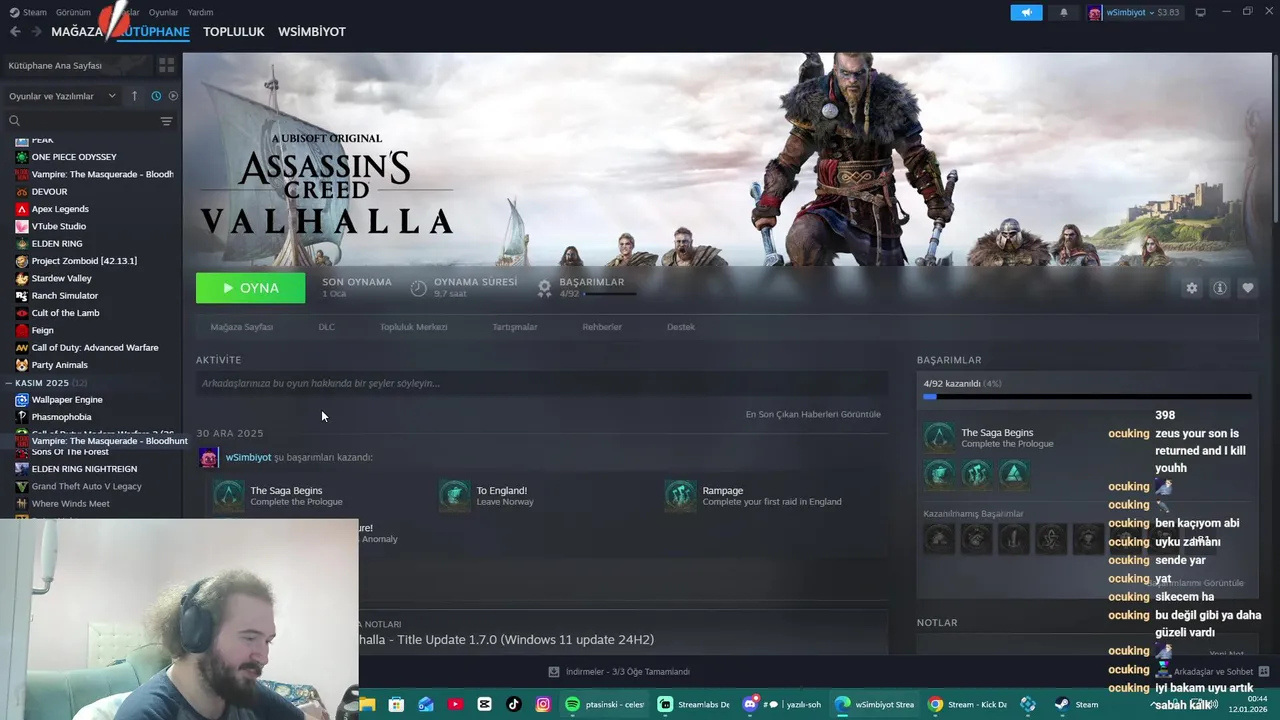Go to TOPLULUK tab
The height and width of the screenshot is (720, 1280).
click(233, 32)
